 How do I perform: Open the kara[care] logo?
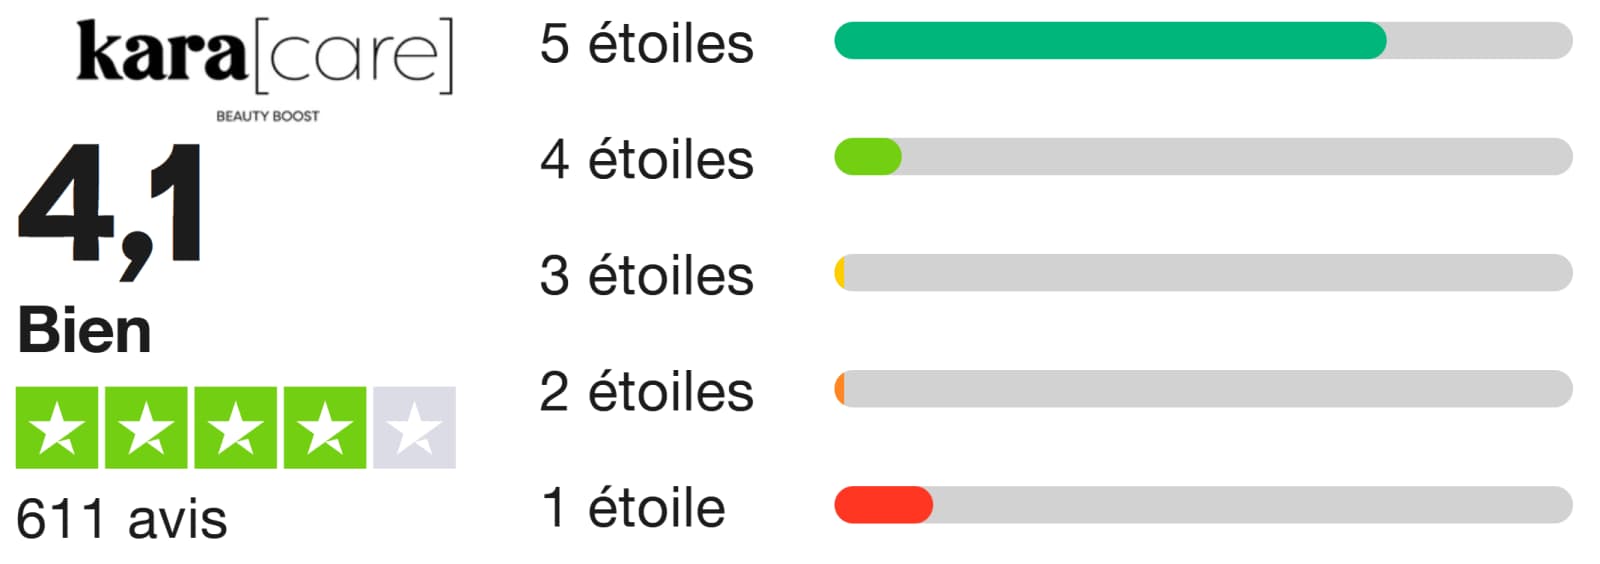265,55
